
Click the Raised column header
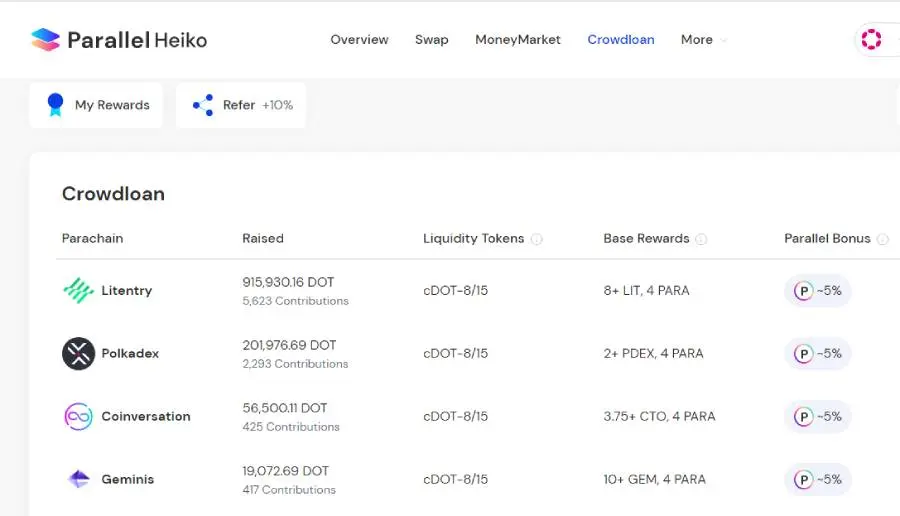pos(263,238)
